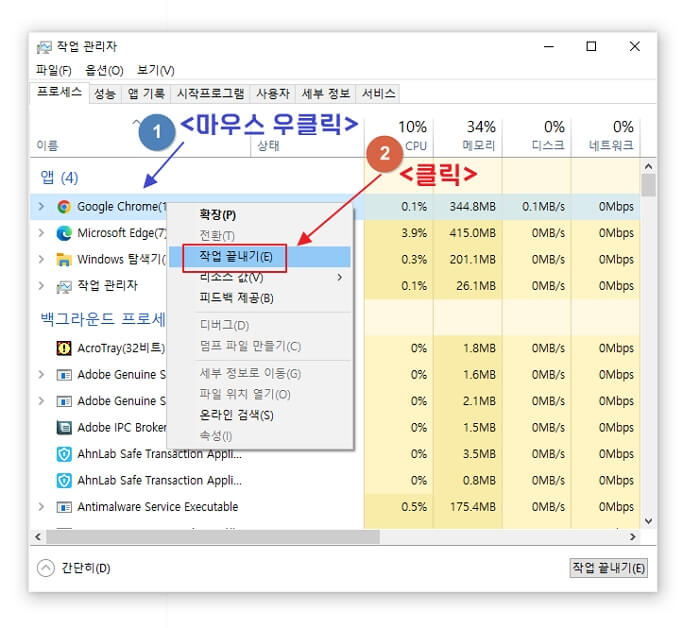Click the vertical scrollbar down arrow
700x628 pixels.
click(649, 521)
